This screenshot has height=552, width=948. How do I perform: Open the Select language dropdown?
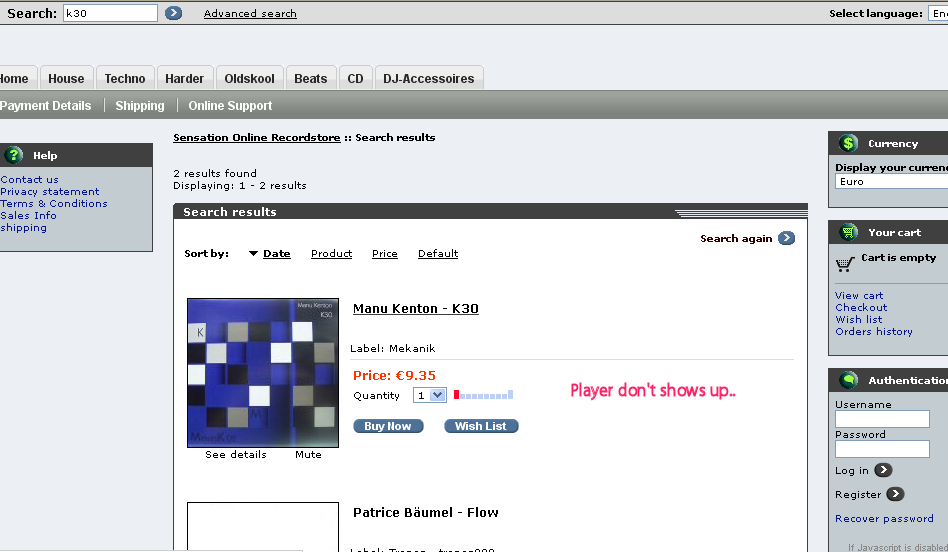(x=937, y=14)
